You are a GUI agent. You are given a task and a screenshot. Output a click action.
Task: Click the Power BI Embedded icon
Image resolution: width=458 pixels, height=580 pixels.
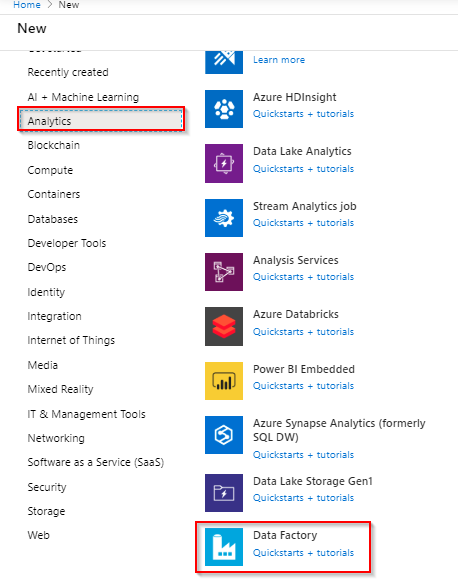[x=224, y=381]
